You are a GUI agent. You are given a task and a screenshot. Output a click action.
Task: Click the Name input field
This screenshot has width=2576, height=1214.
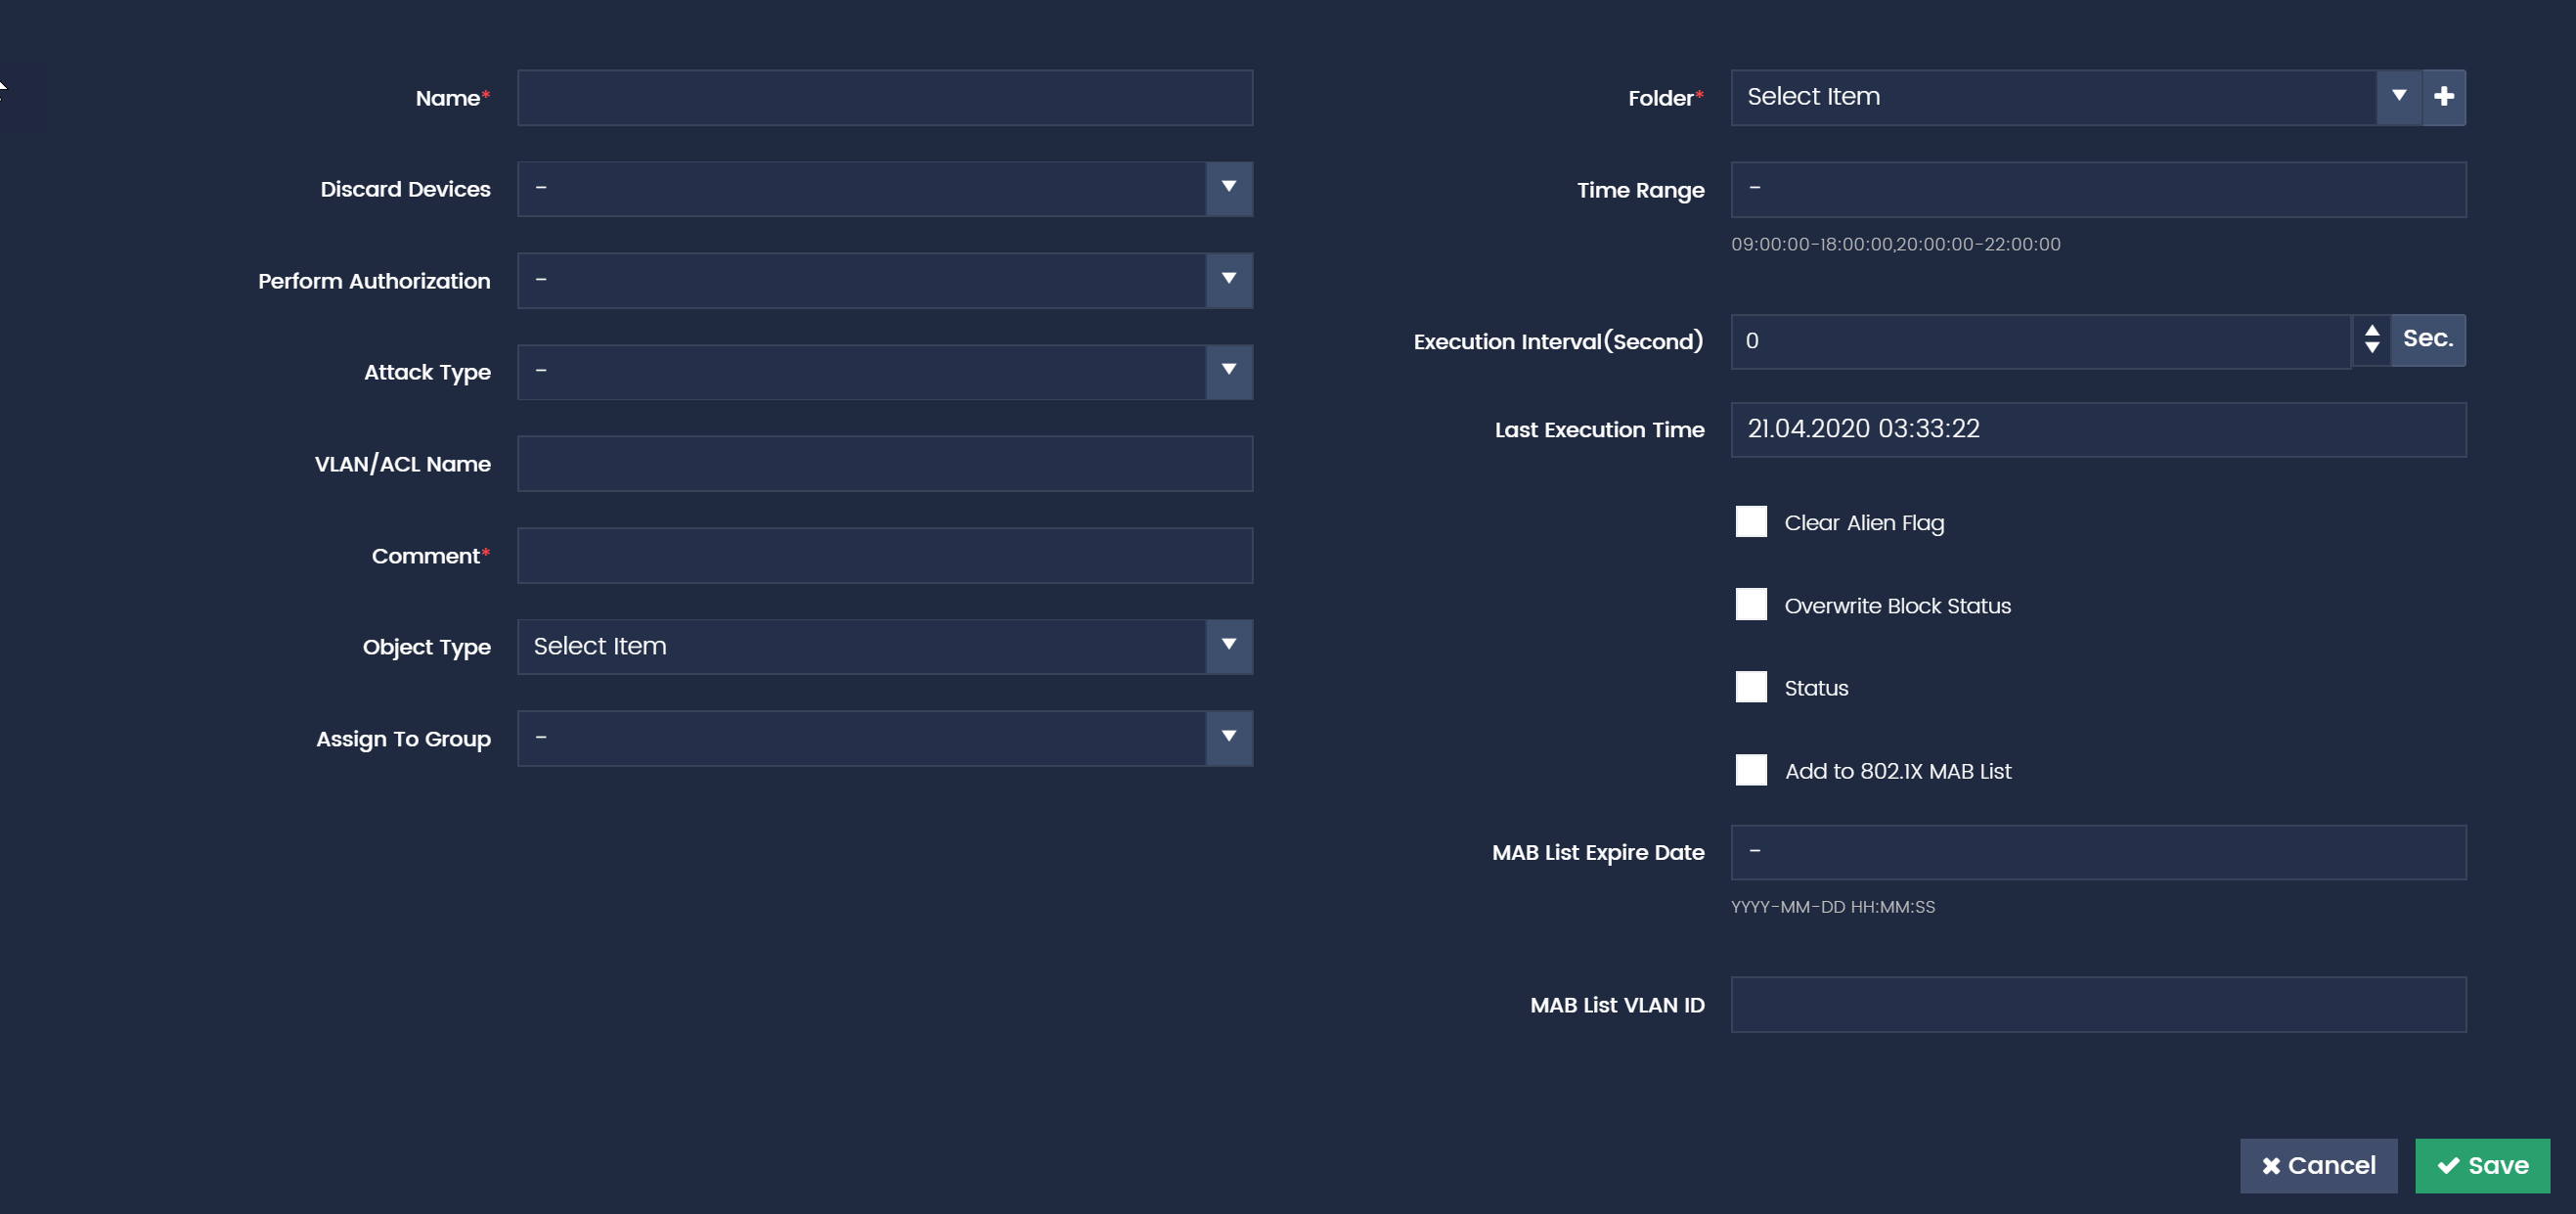coord(885,98)
